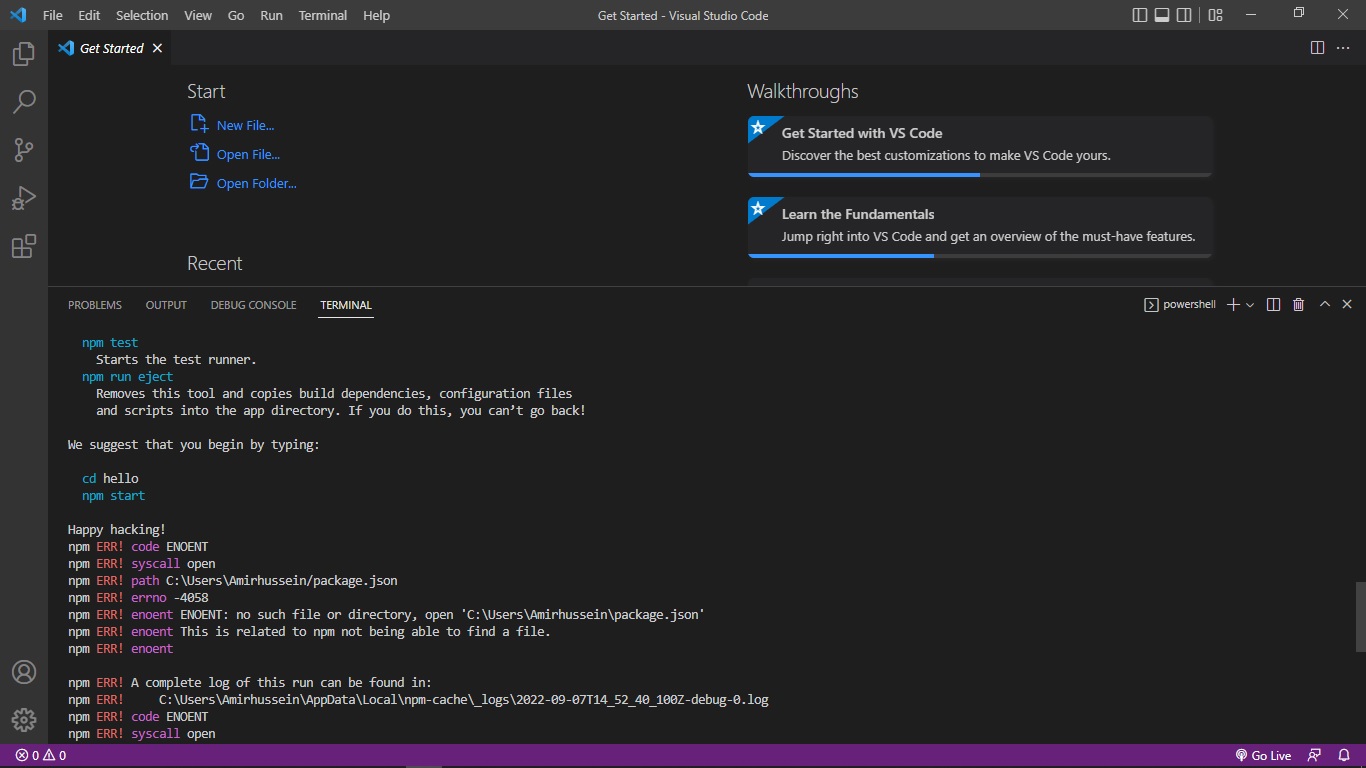This screenshot has height=768, width=1366.
Task: Kill terminal with trash icon
Action: coord(1299,305)
